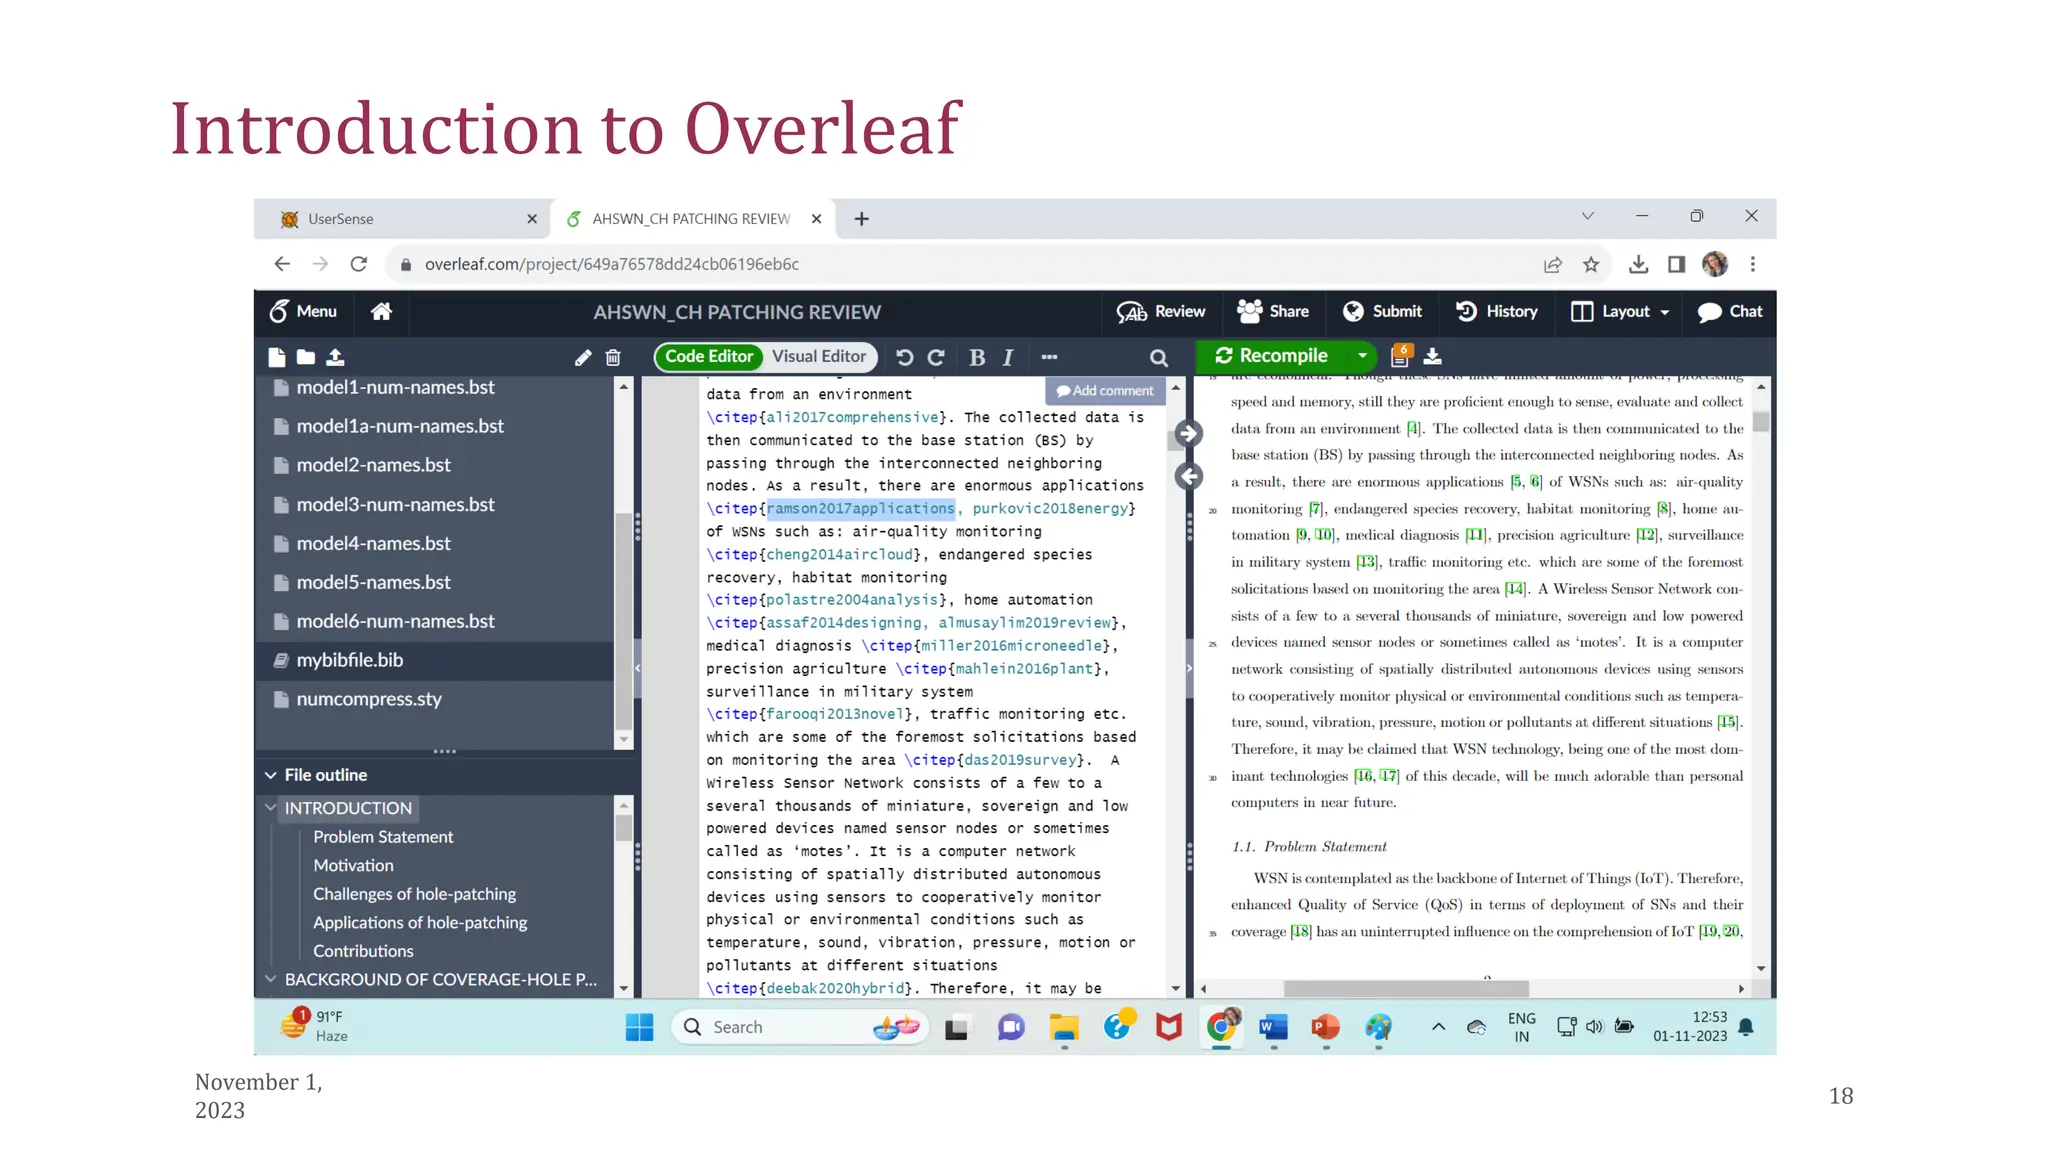Screen dimensions: 2048x1152
Task: Open editor search
Action: [1158, 357]
